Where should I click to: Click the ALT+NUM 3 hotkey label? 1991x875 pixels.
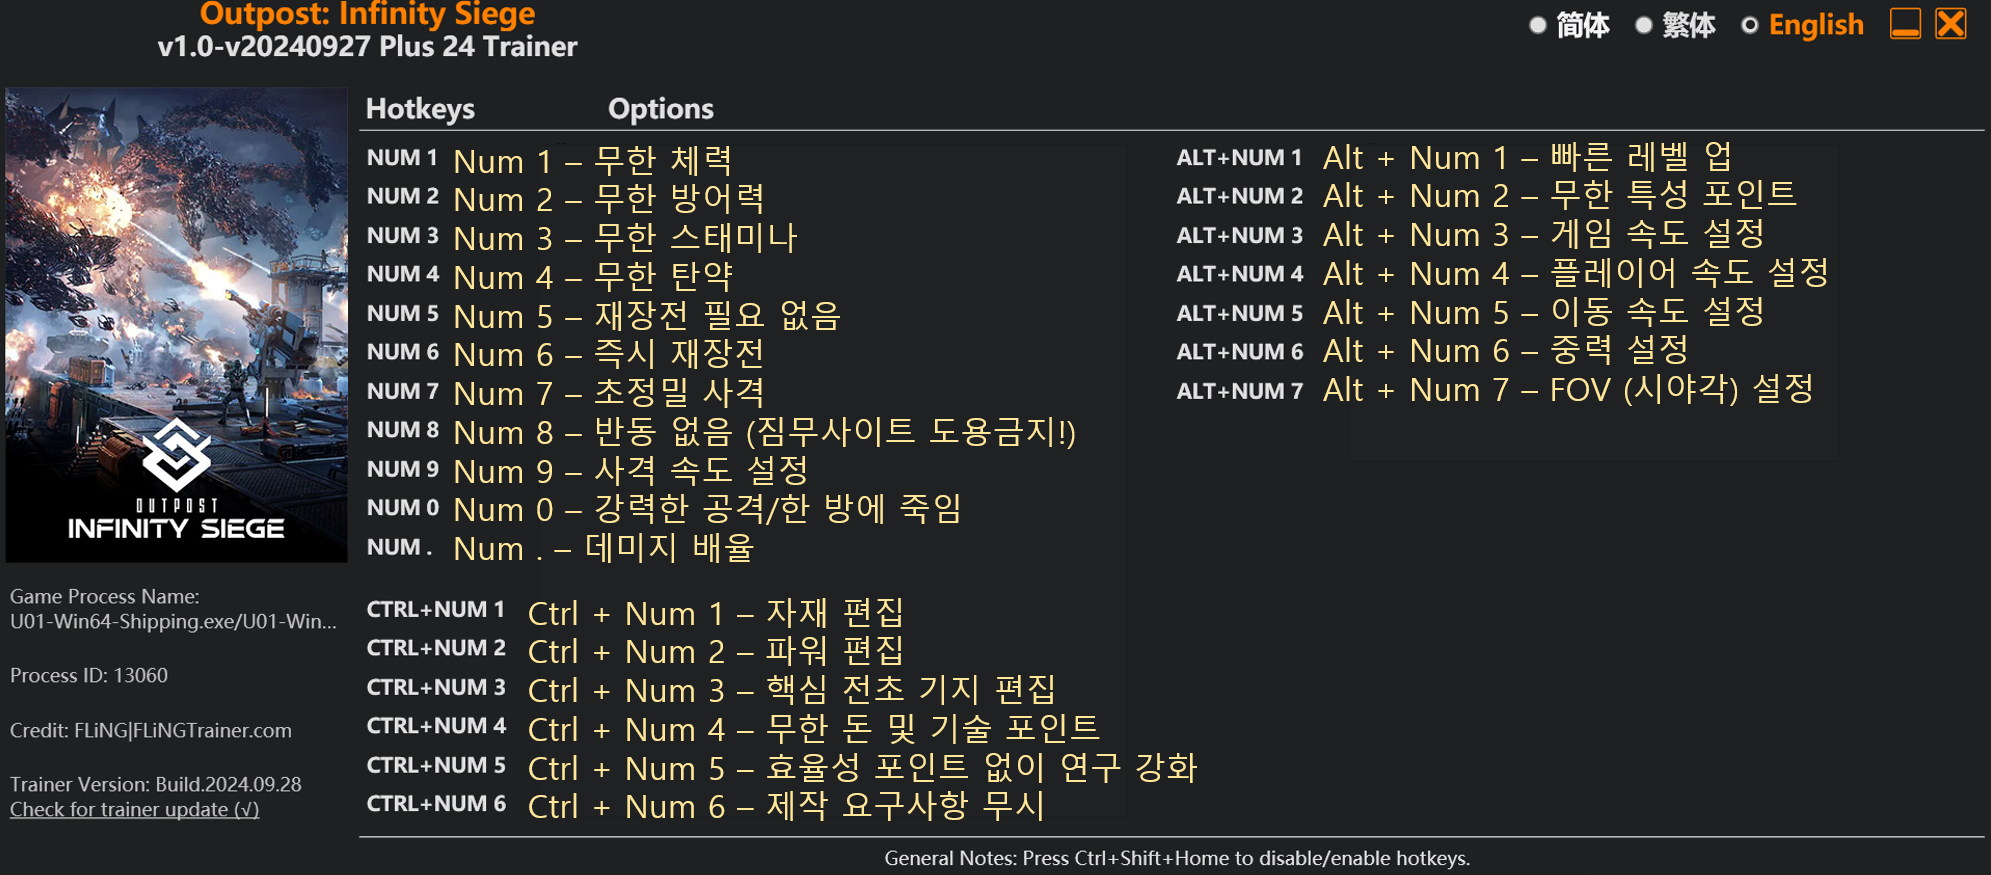(x=1239, y=236)
